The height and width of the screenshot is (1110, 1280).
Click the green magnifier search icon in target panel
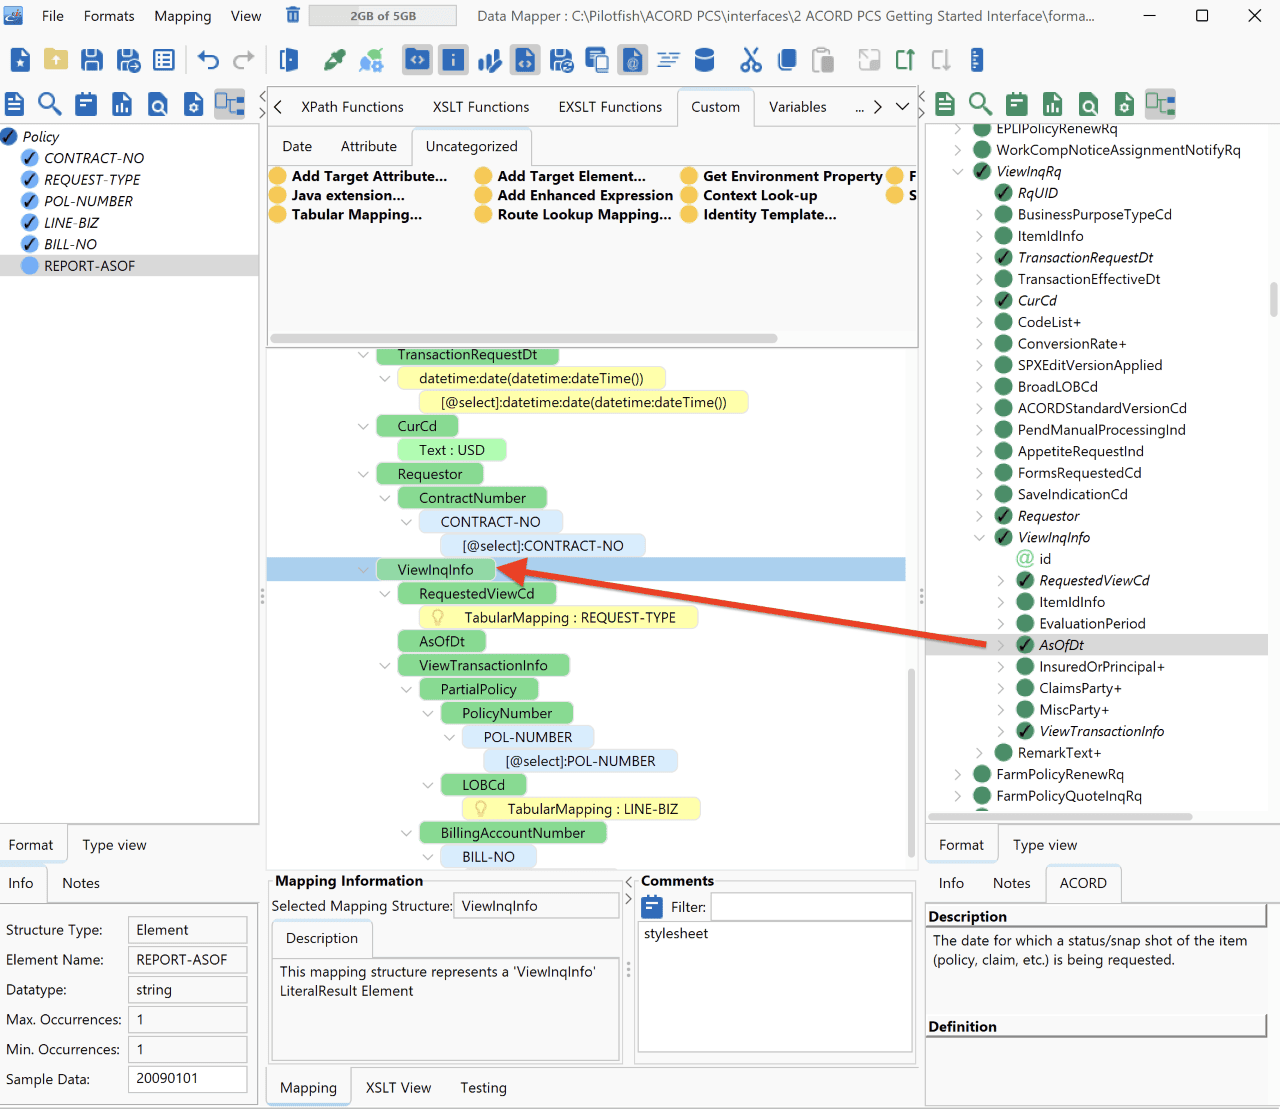pyautogui.click(x=981, y=104)
